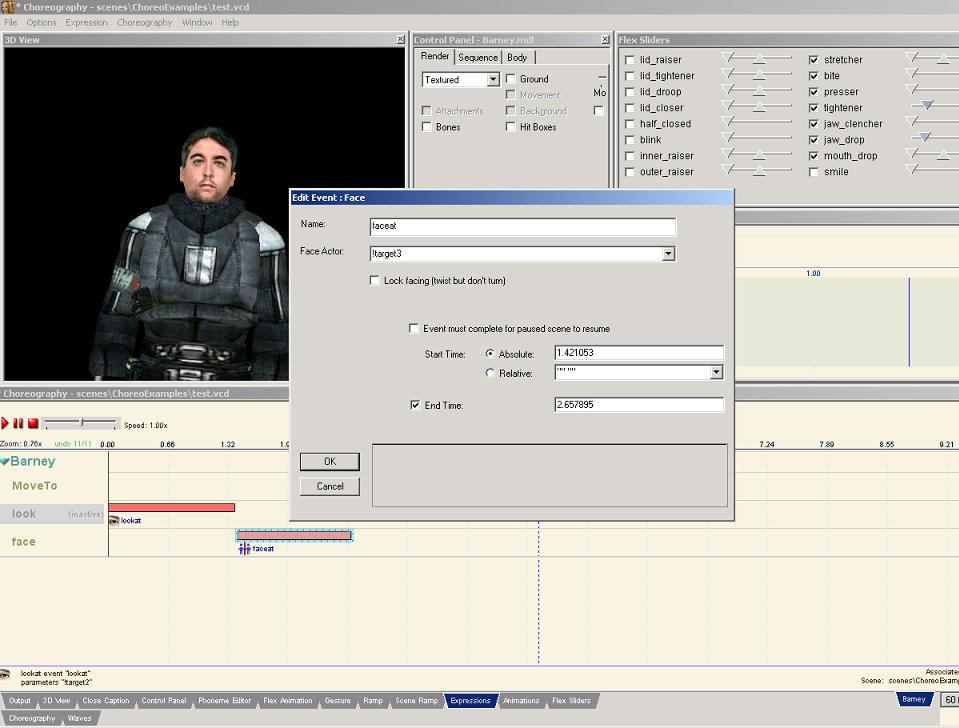The image size is (959, 728).
Task: Switch to Body tab in Control Panel
Action: tap(517, 58)
